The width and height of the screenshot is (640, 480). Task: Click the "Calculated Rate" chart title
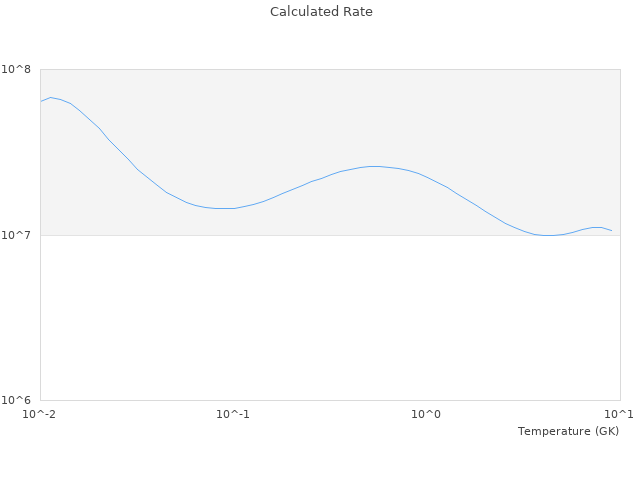tap(321, 12)
